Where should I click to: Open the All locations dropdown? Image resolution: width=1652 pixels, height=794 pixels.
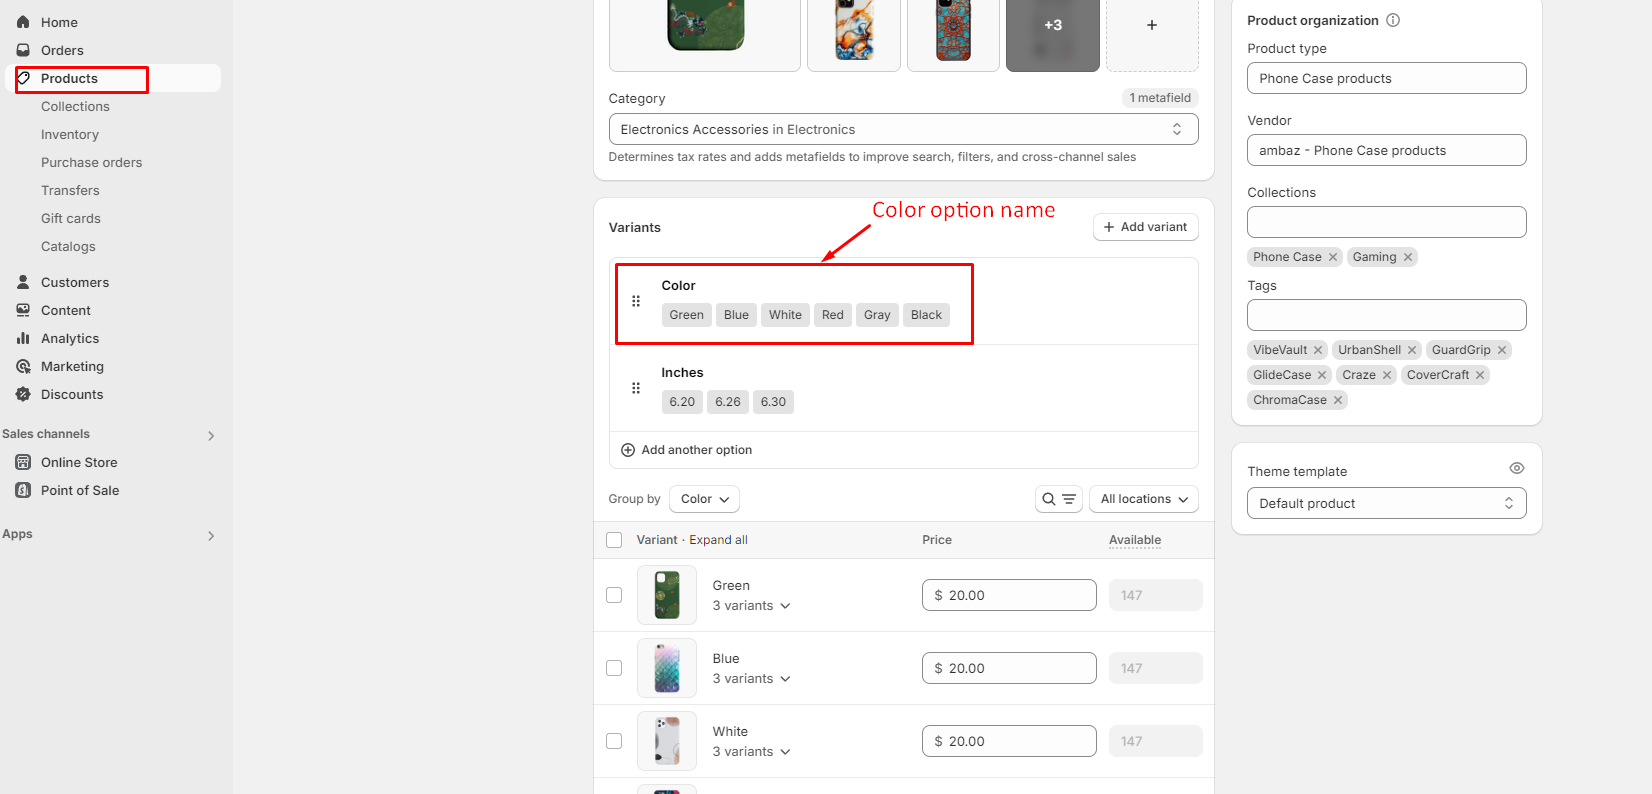point(1143,499)
